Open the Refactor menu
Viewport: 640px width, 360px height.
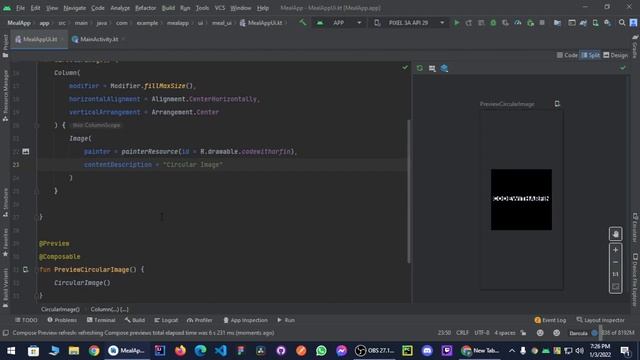click(x=145, y=8)
